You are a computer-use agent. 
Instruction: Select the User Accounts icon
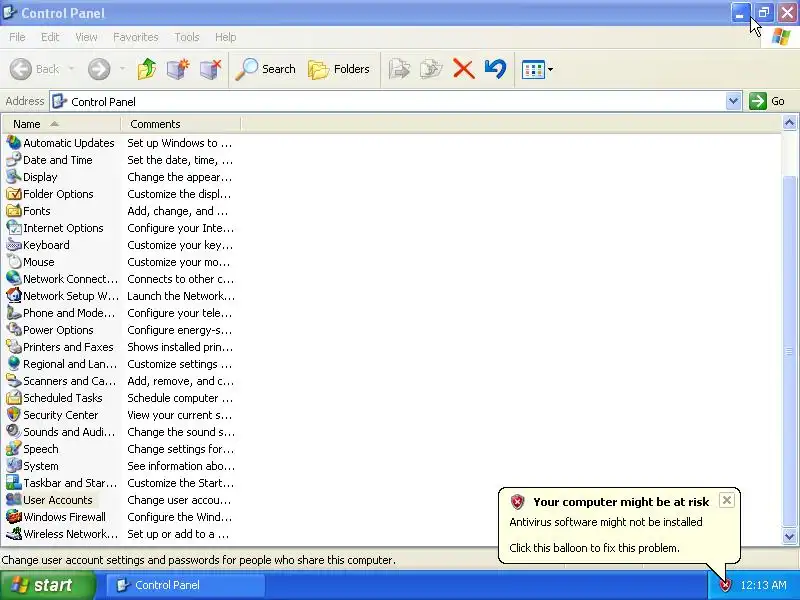(x=14, y=499)
